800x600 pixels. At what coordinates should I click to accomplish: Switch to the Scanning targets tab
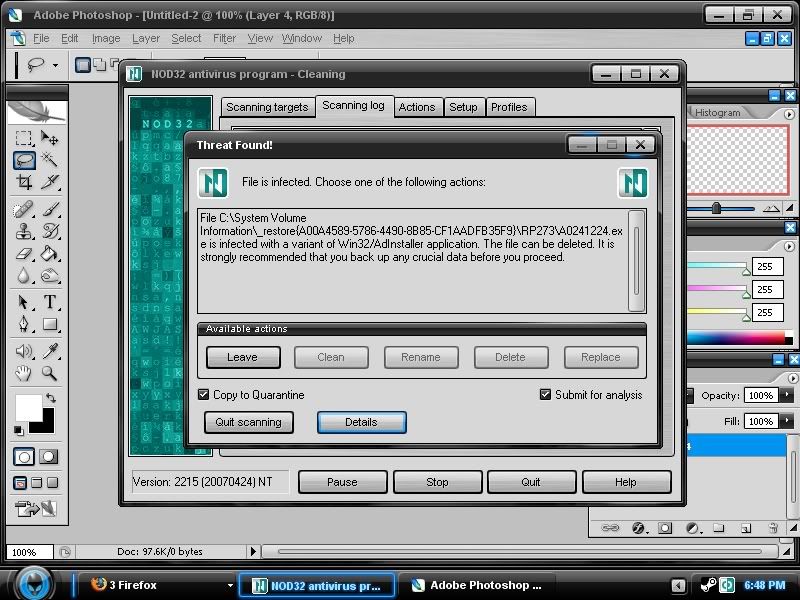click(267, 107)
